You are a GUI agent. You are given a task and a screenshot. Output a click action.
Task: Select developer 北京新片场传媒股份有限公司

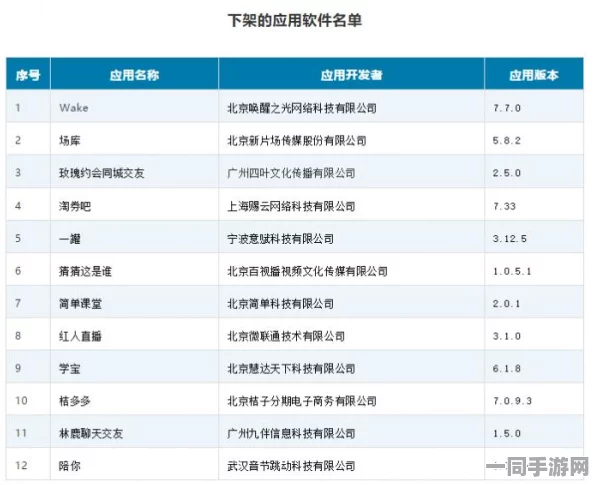[297, 141]
